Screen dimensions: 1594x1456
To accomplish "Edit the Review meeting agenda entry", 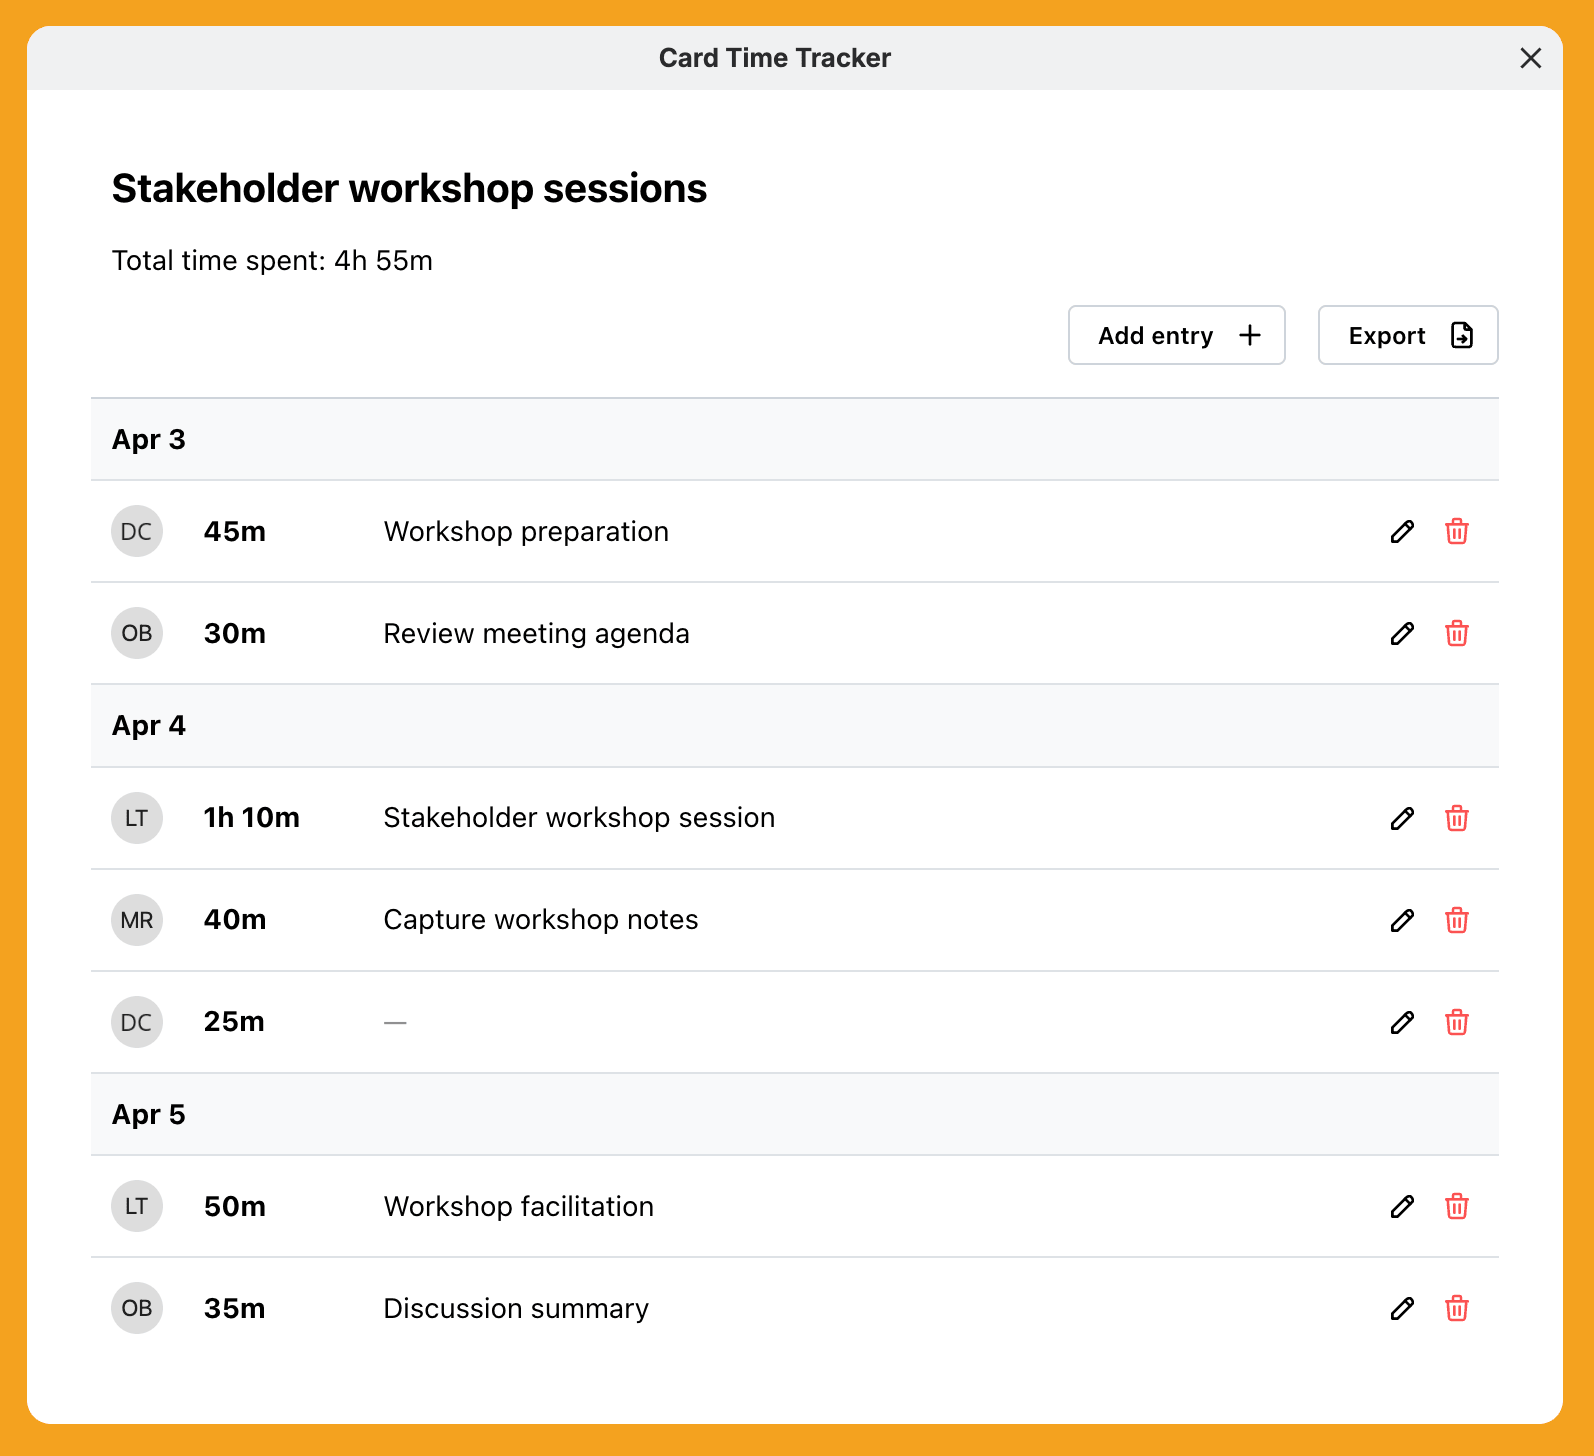I will tap(1402, 634).
